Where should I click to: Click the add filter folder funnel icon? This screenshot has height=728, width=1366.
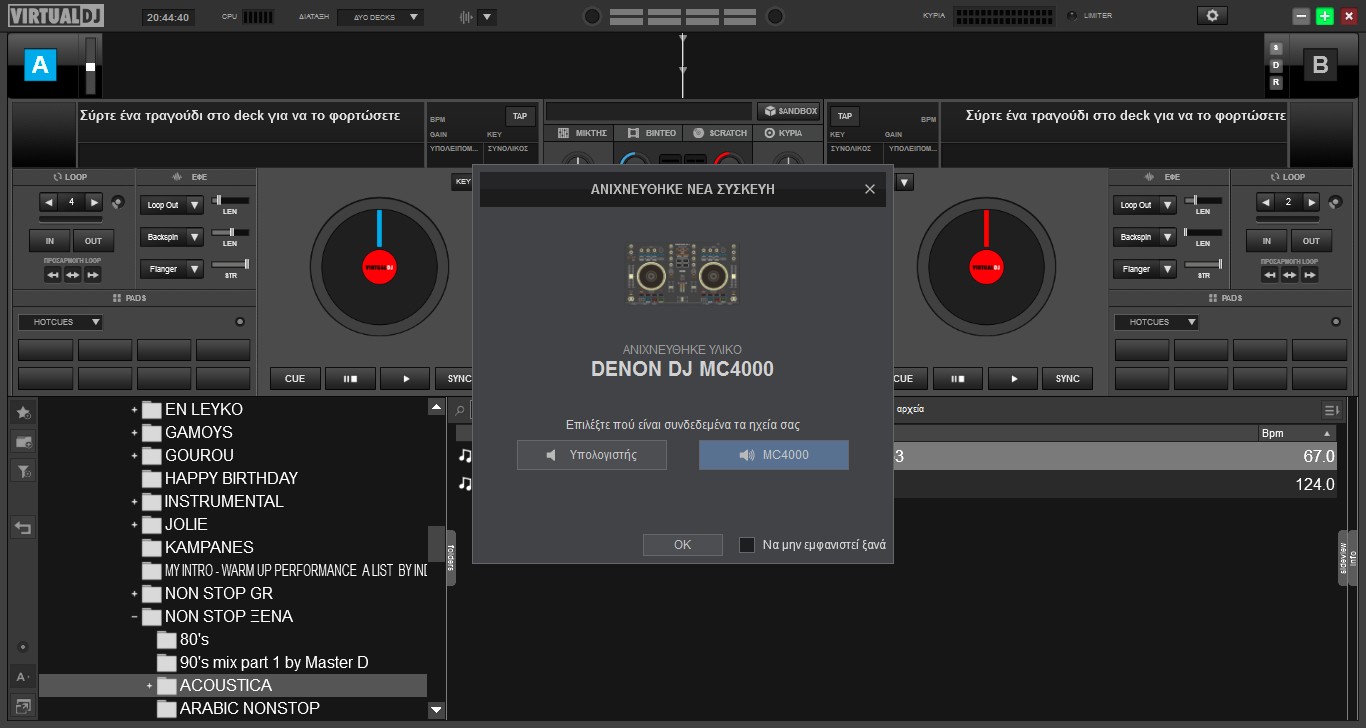point(24,472)
